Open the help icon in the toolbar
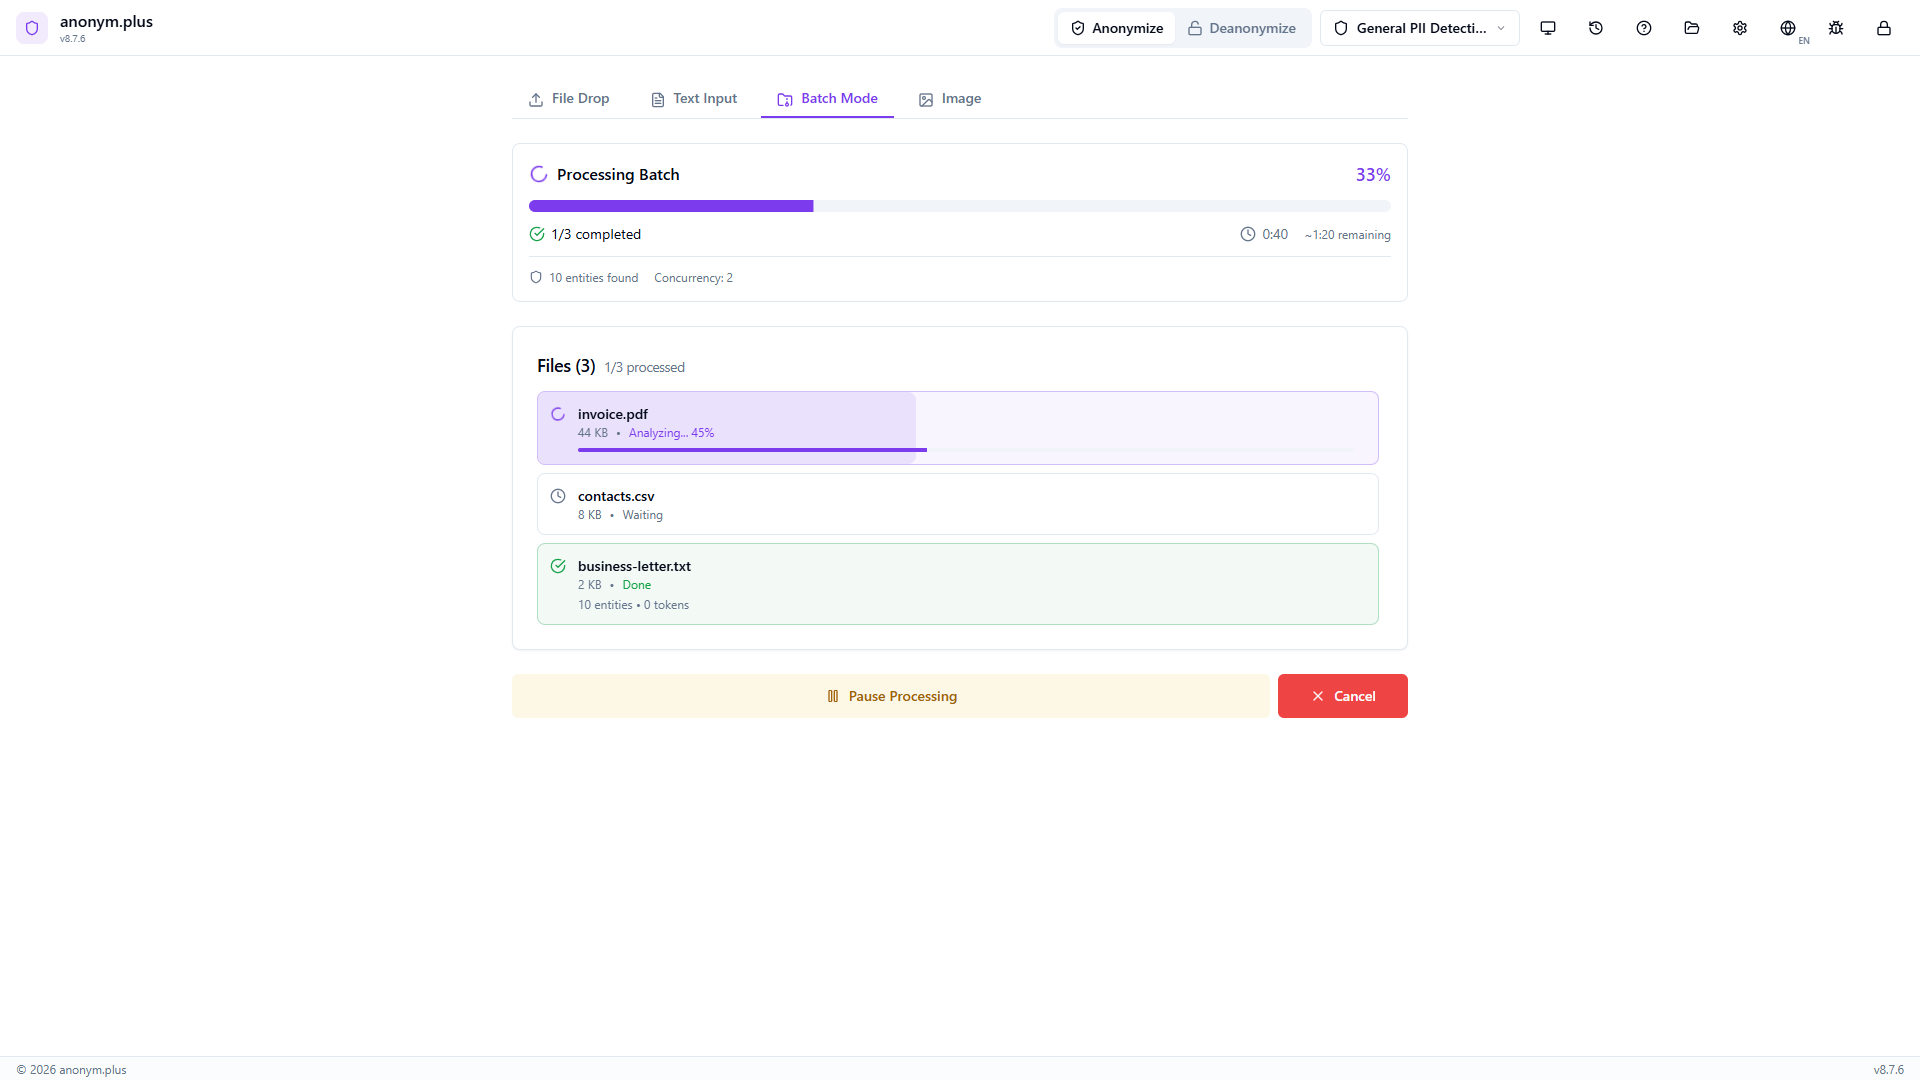Screen dimensions: 1920x1080 [1643, 28]
